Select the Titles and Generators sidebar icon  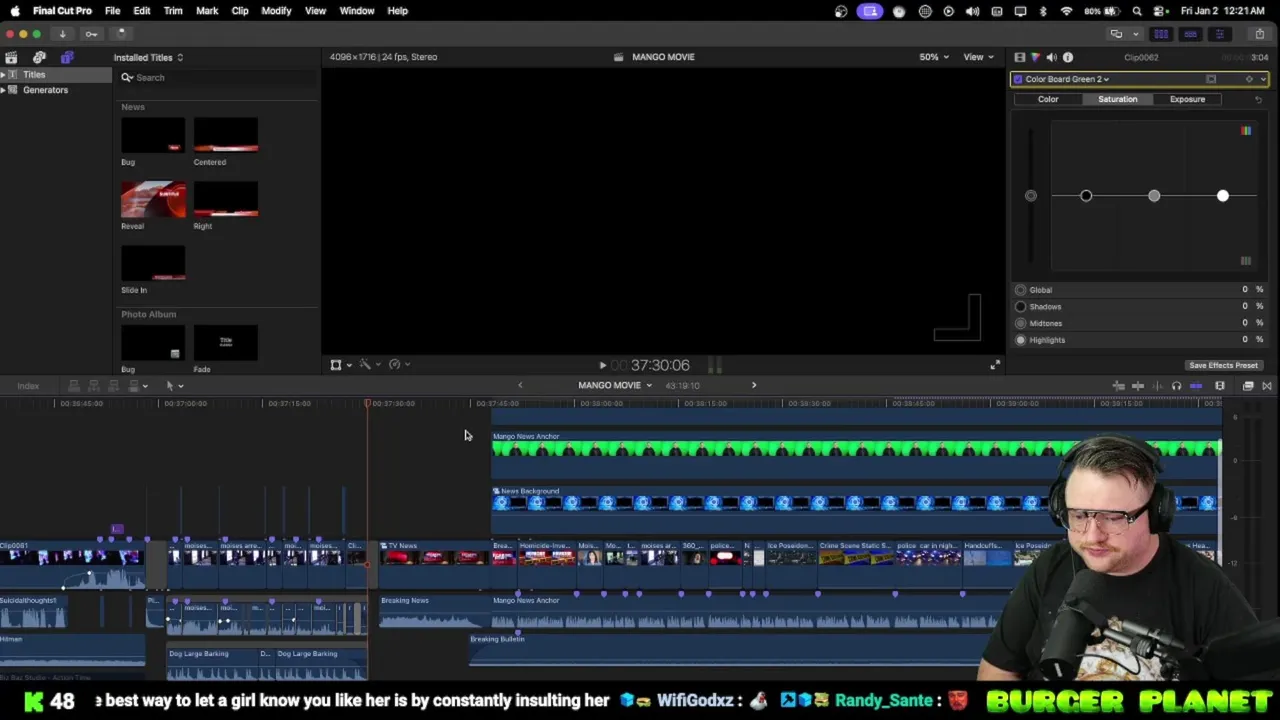click(x=67, y=57)
